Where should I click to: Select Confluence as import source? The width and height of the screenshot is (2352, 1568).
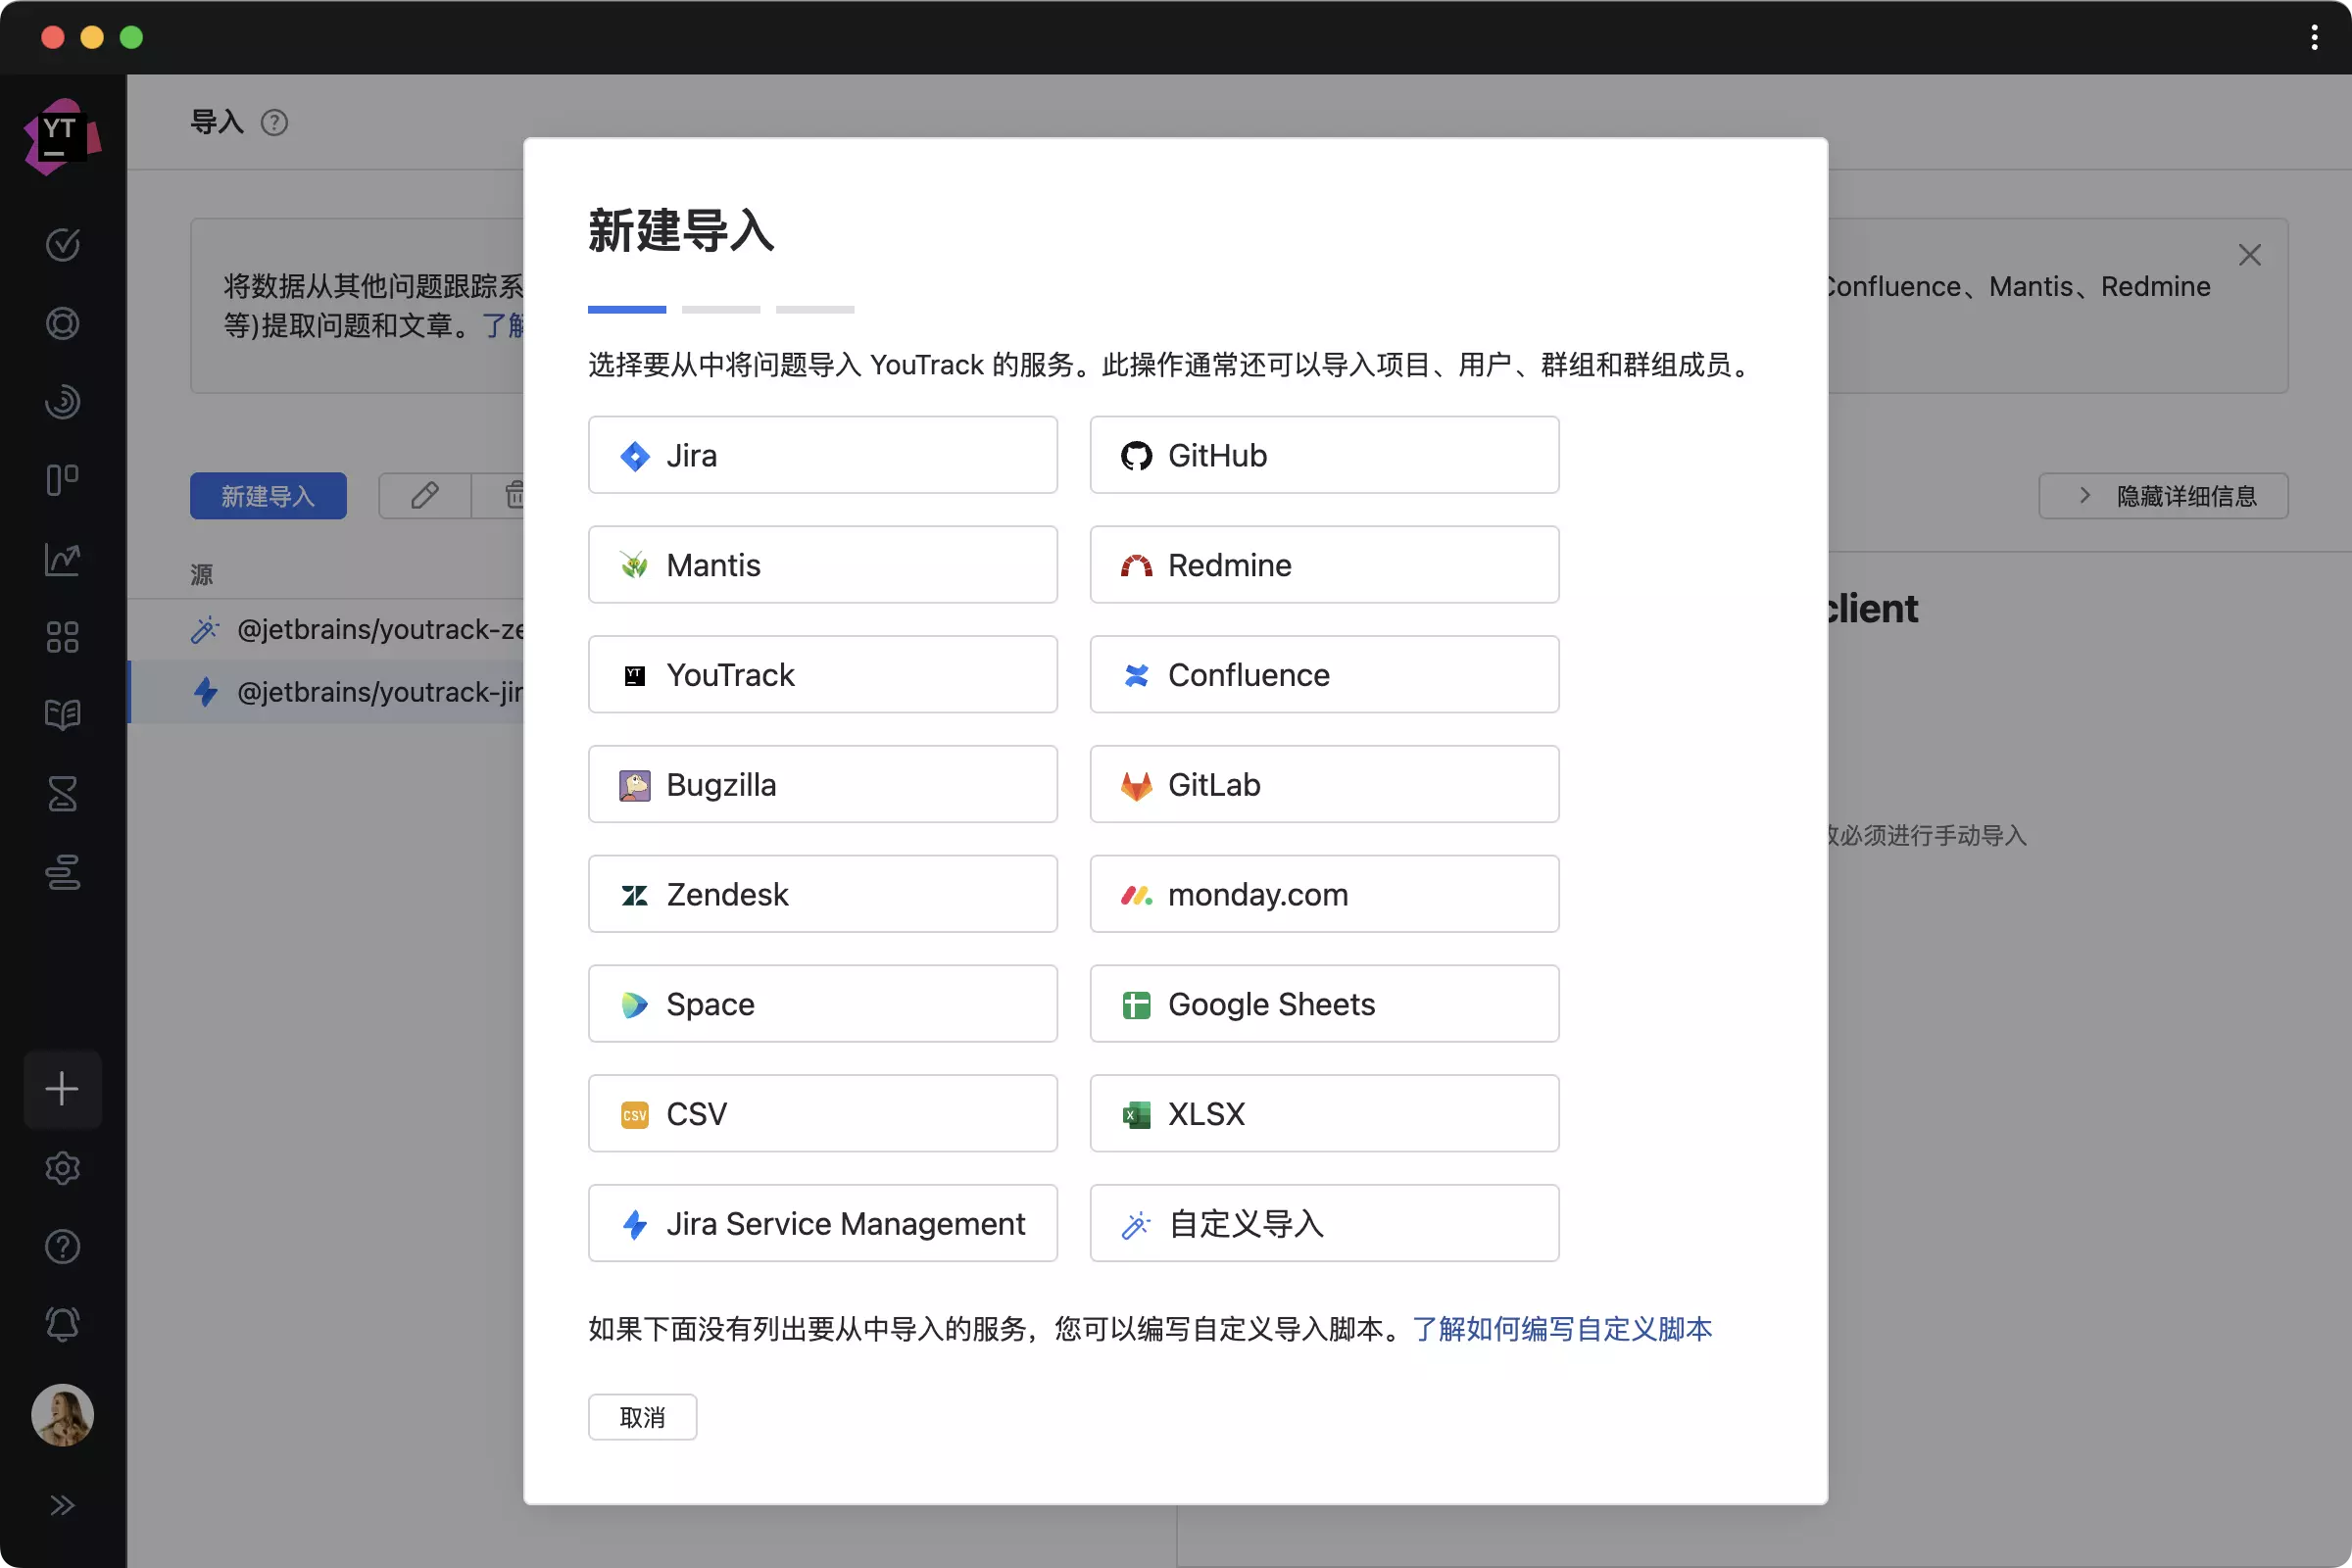click(x=1325, y=674)
